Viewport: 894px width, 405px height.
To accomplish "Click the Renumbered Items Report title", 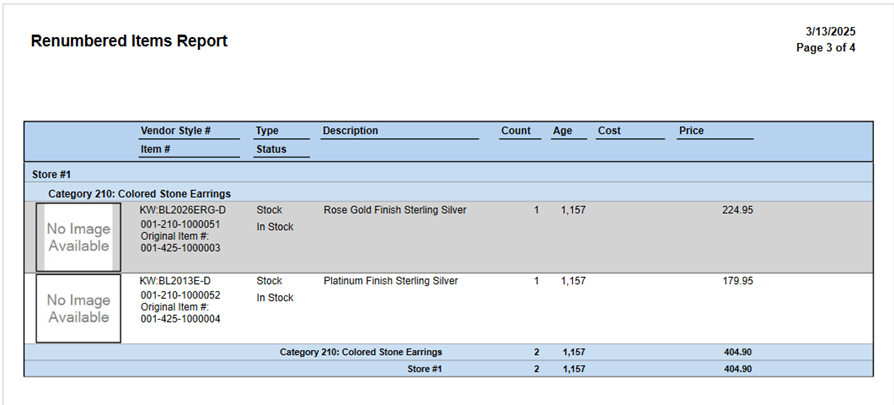I will pyautogui.click(x=129, y=41).
